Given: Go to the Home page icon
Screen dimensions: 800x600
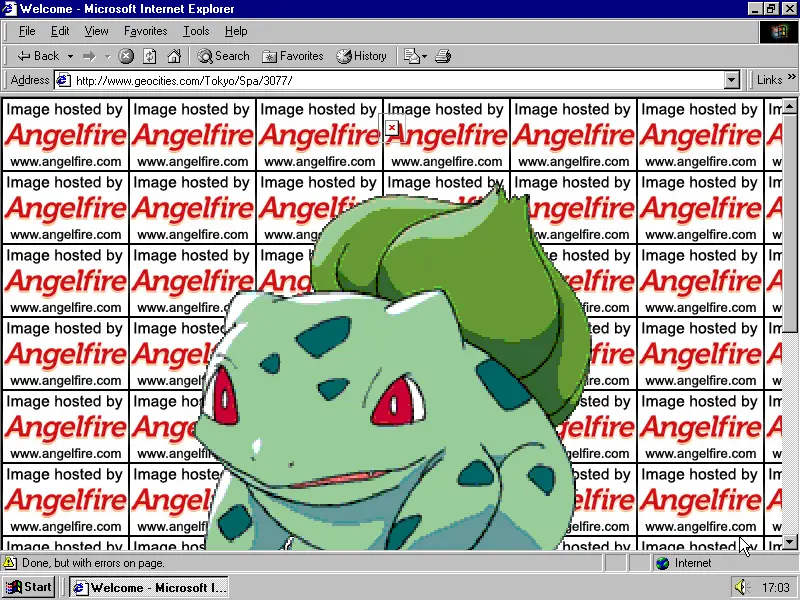Looking at the screenshot, I should point(173,56).
